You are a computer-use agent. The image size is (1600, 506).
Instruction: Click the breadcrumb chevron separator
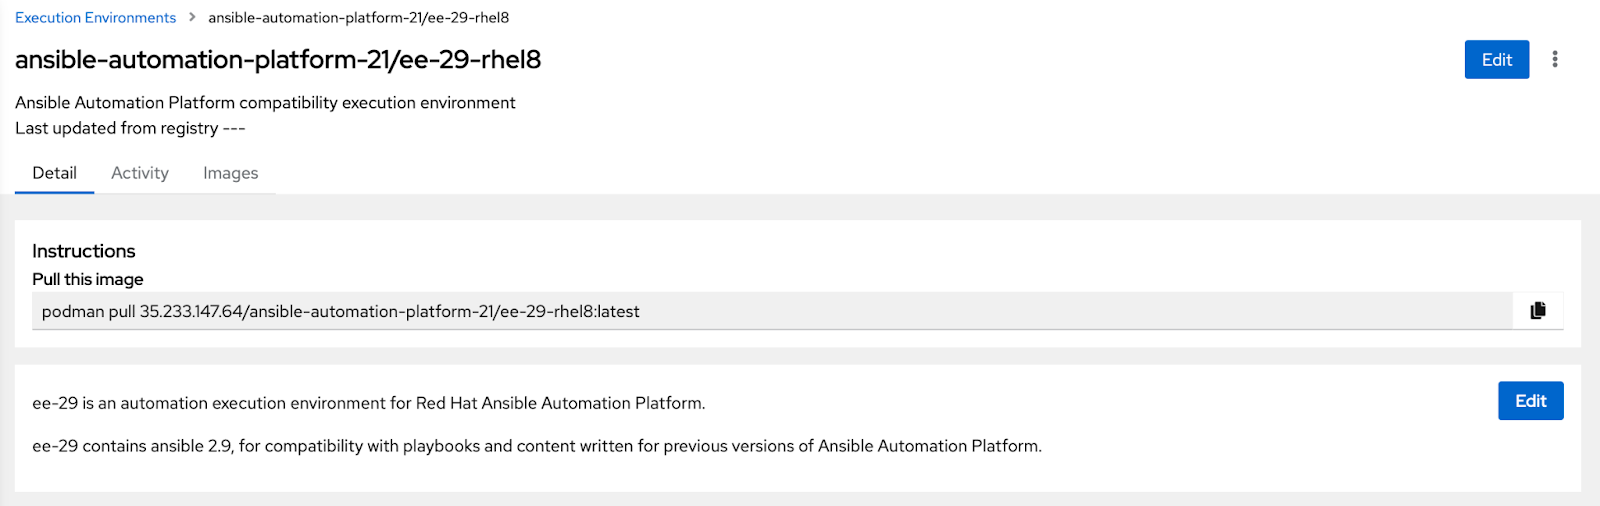192,17
